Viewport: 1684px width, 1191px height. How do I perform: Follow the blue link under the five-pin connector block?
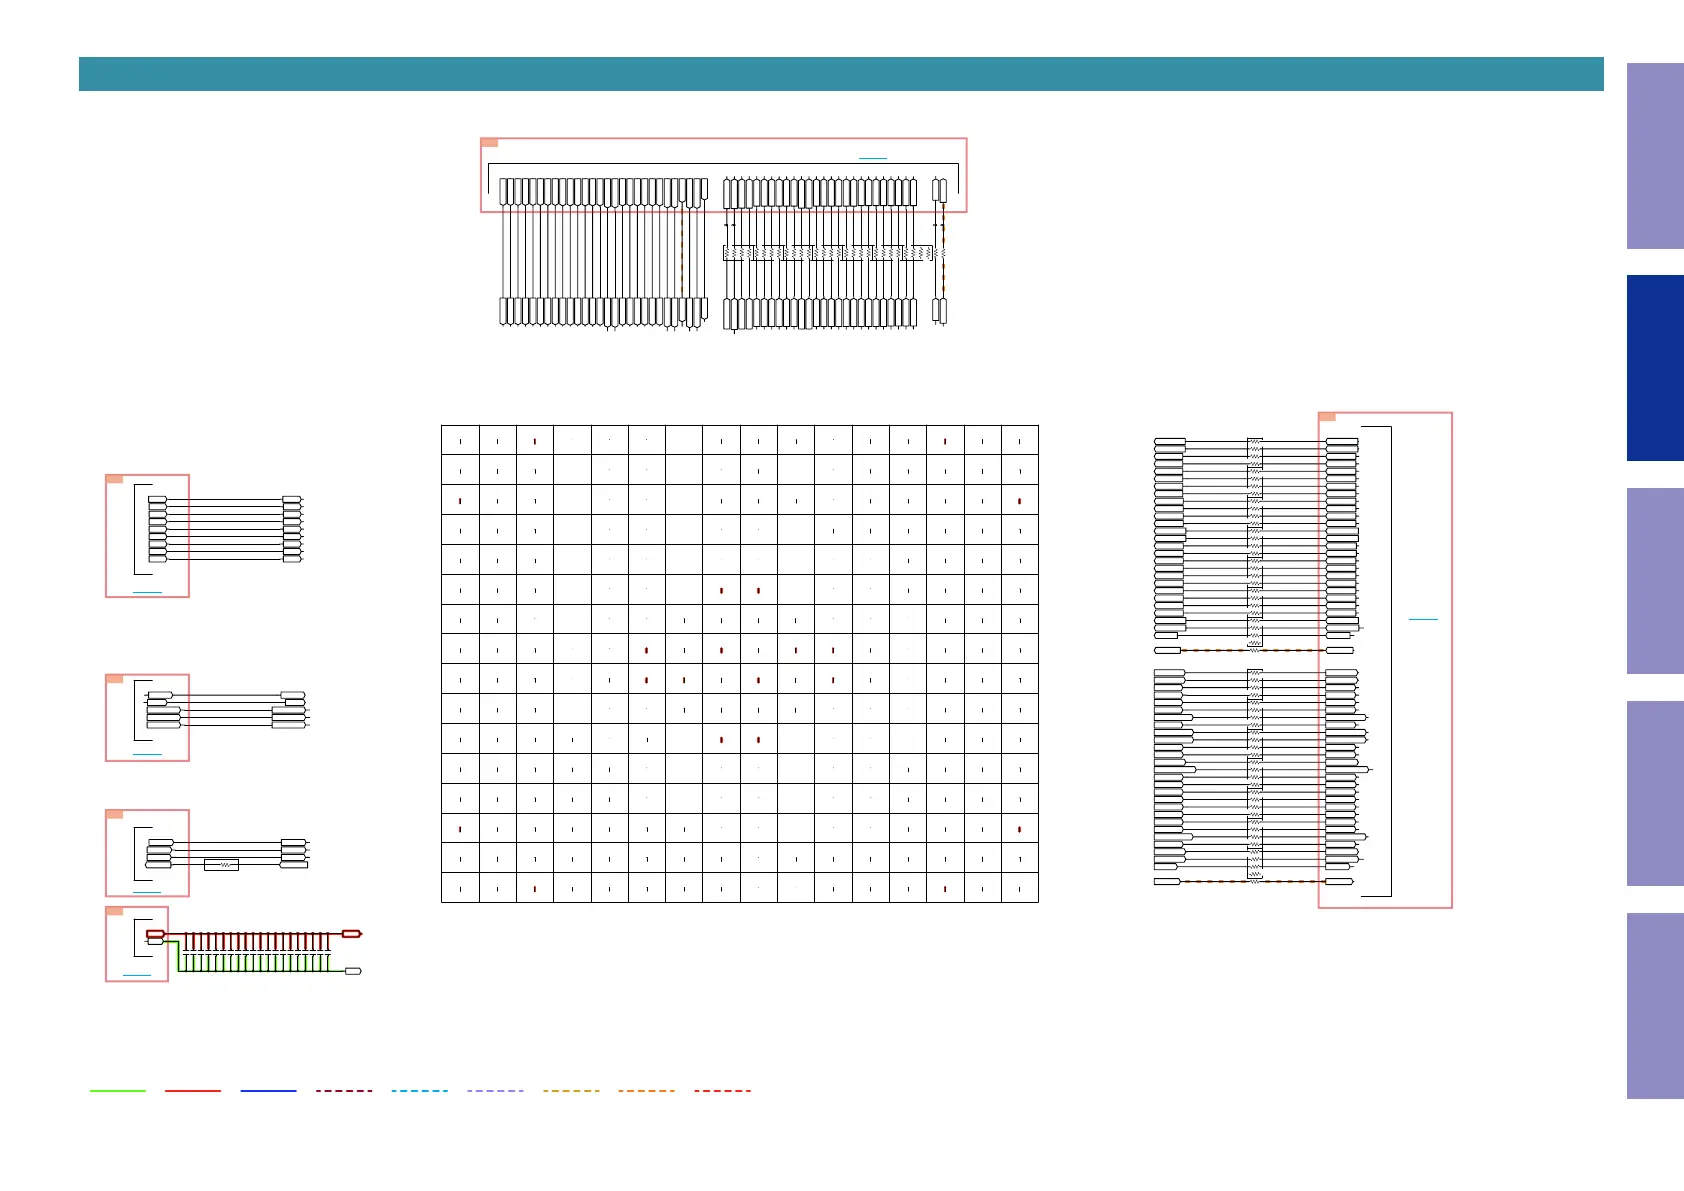147,754
